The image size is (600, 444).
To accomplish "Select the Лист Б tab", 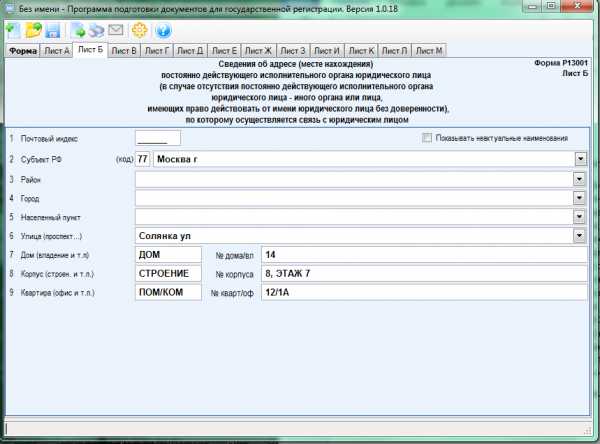I will click(x=90, y=50).
